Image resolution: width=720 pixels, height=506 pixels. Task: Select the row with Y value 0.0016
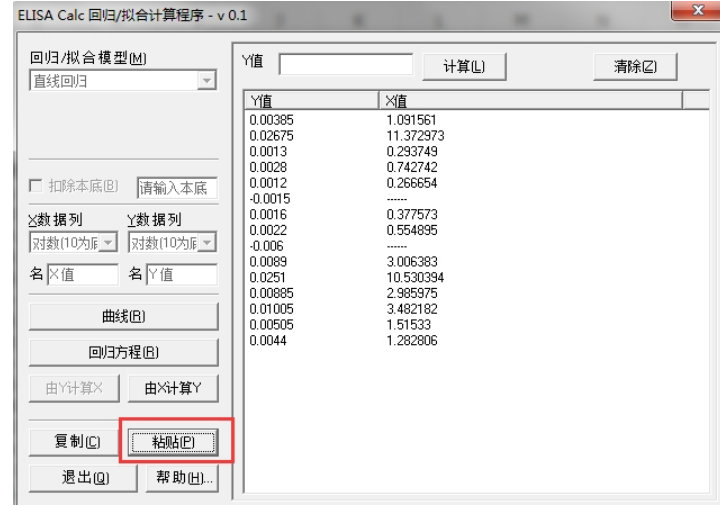(477, 214)
